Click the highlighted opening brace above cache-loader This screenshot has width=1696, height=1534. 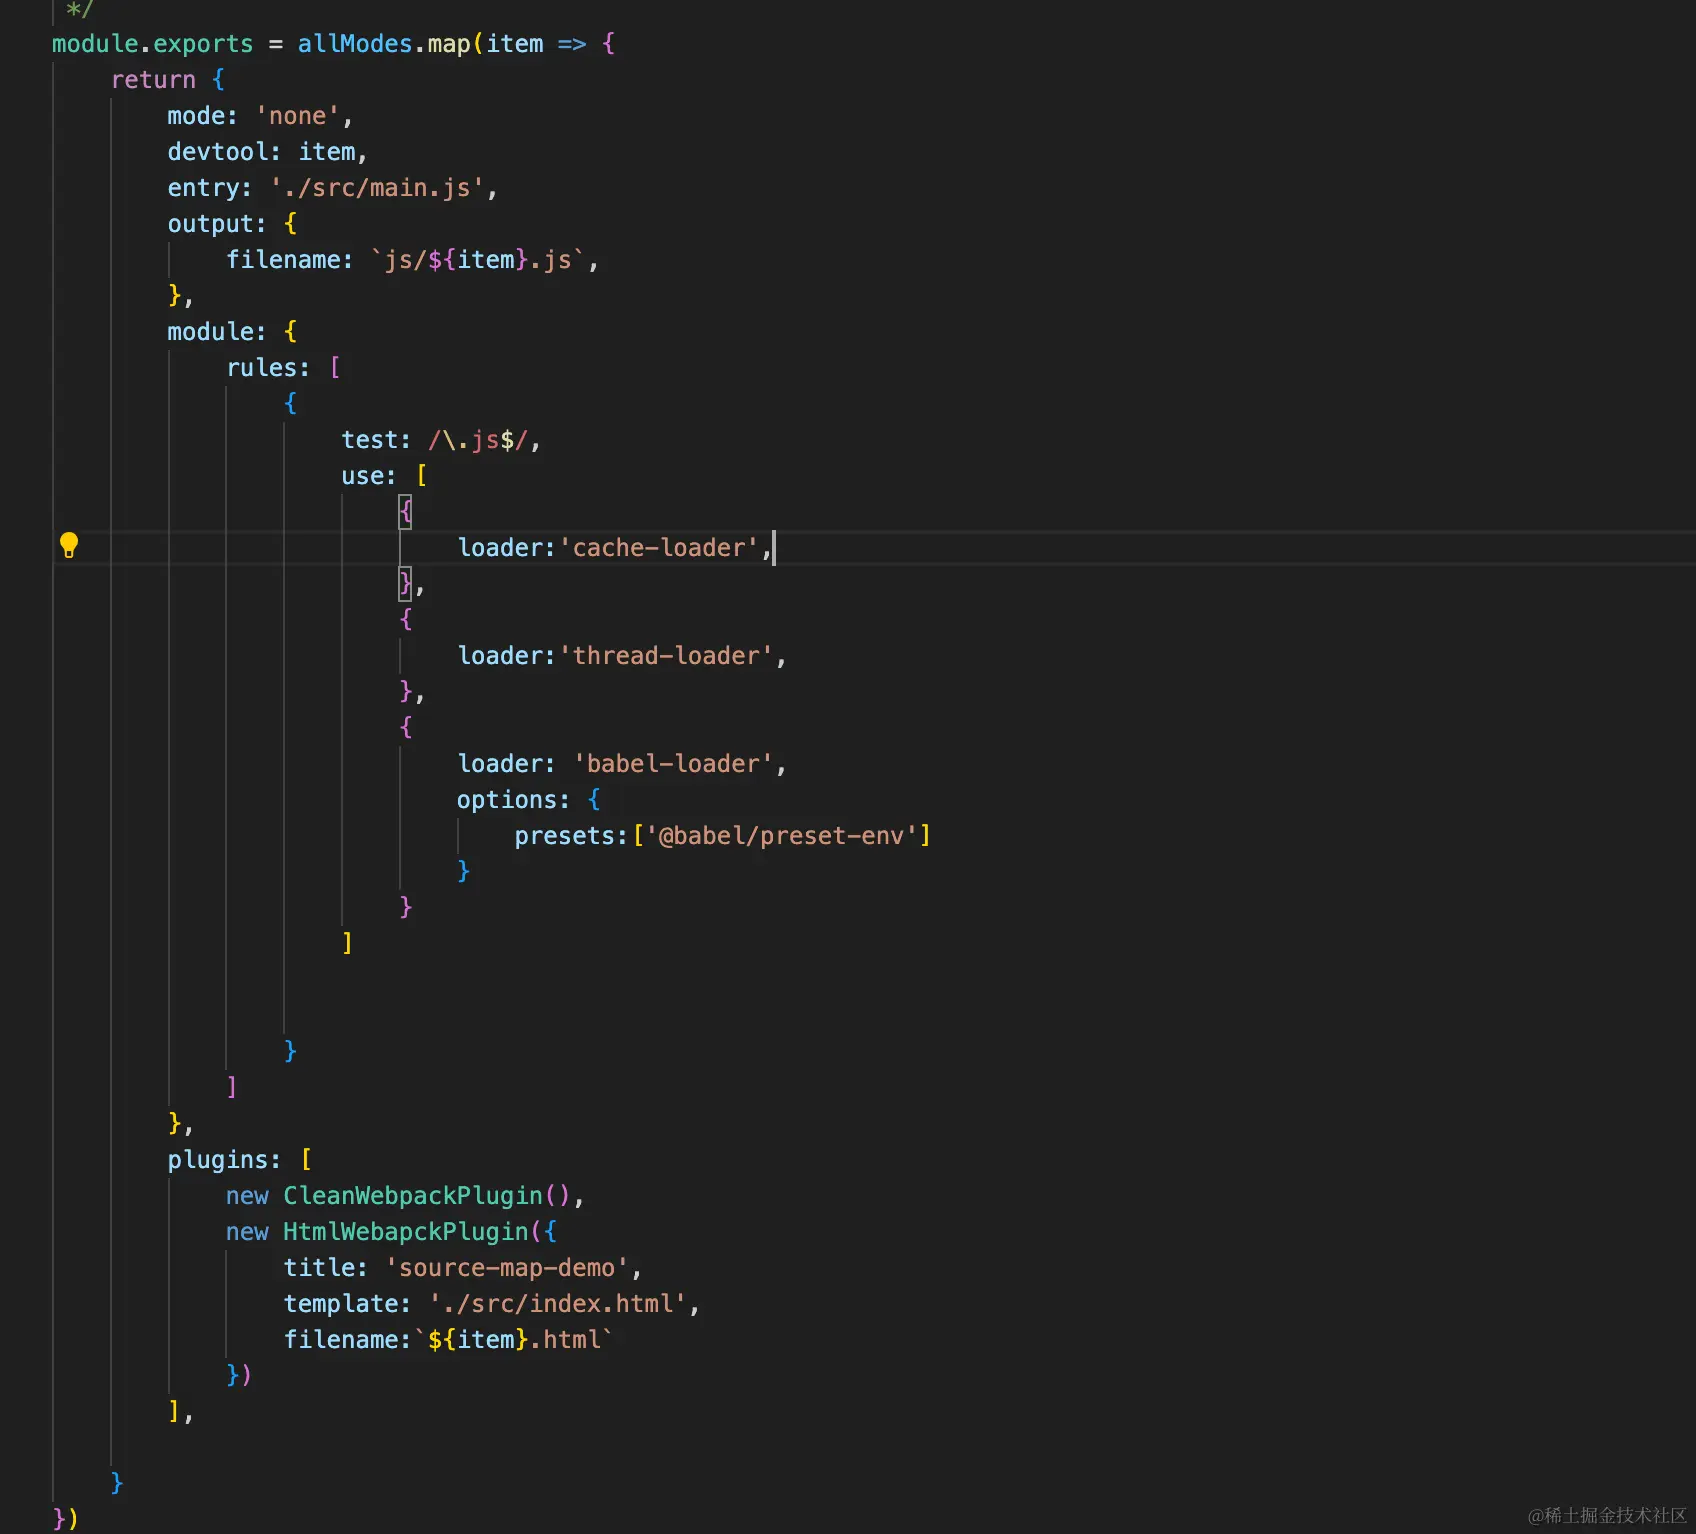tap(405, 512)
